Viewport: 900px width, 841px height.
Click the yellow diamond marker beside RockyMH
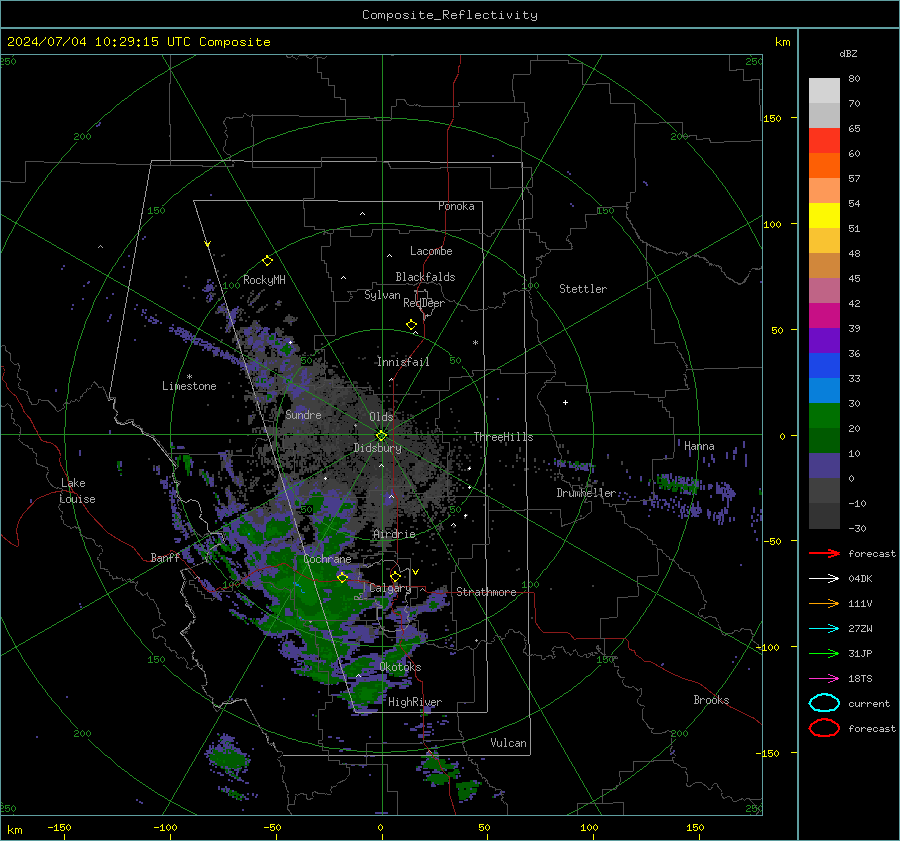[x=267, y=261]
